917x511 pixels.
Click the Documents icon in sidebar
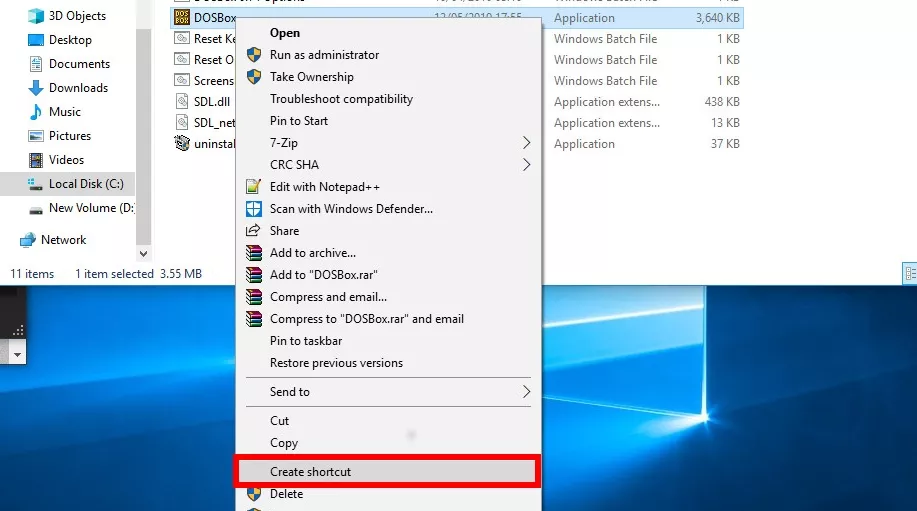click(x=36, y=64)
